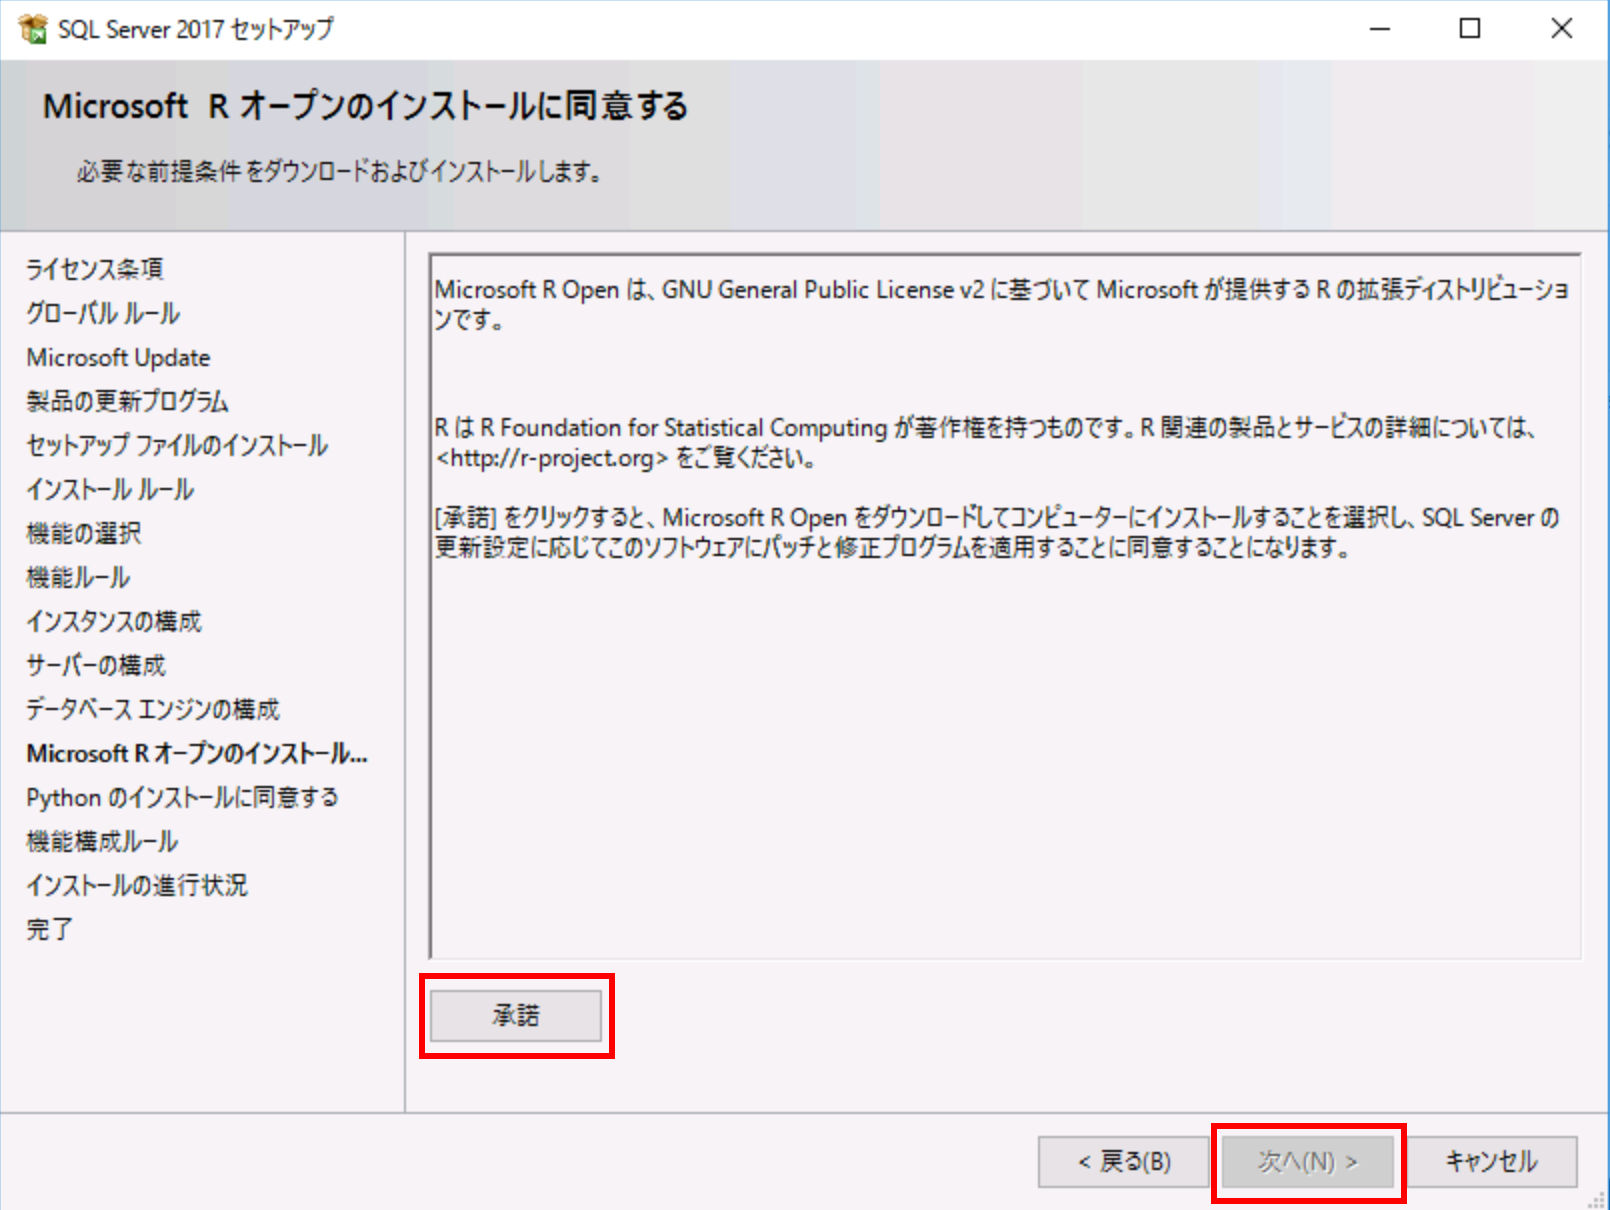Select the データベース エンジンの構成 step
This screenshot has width=1610, height=1210.
(x=153, y=709)
